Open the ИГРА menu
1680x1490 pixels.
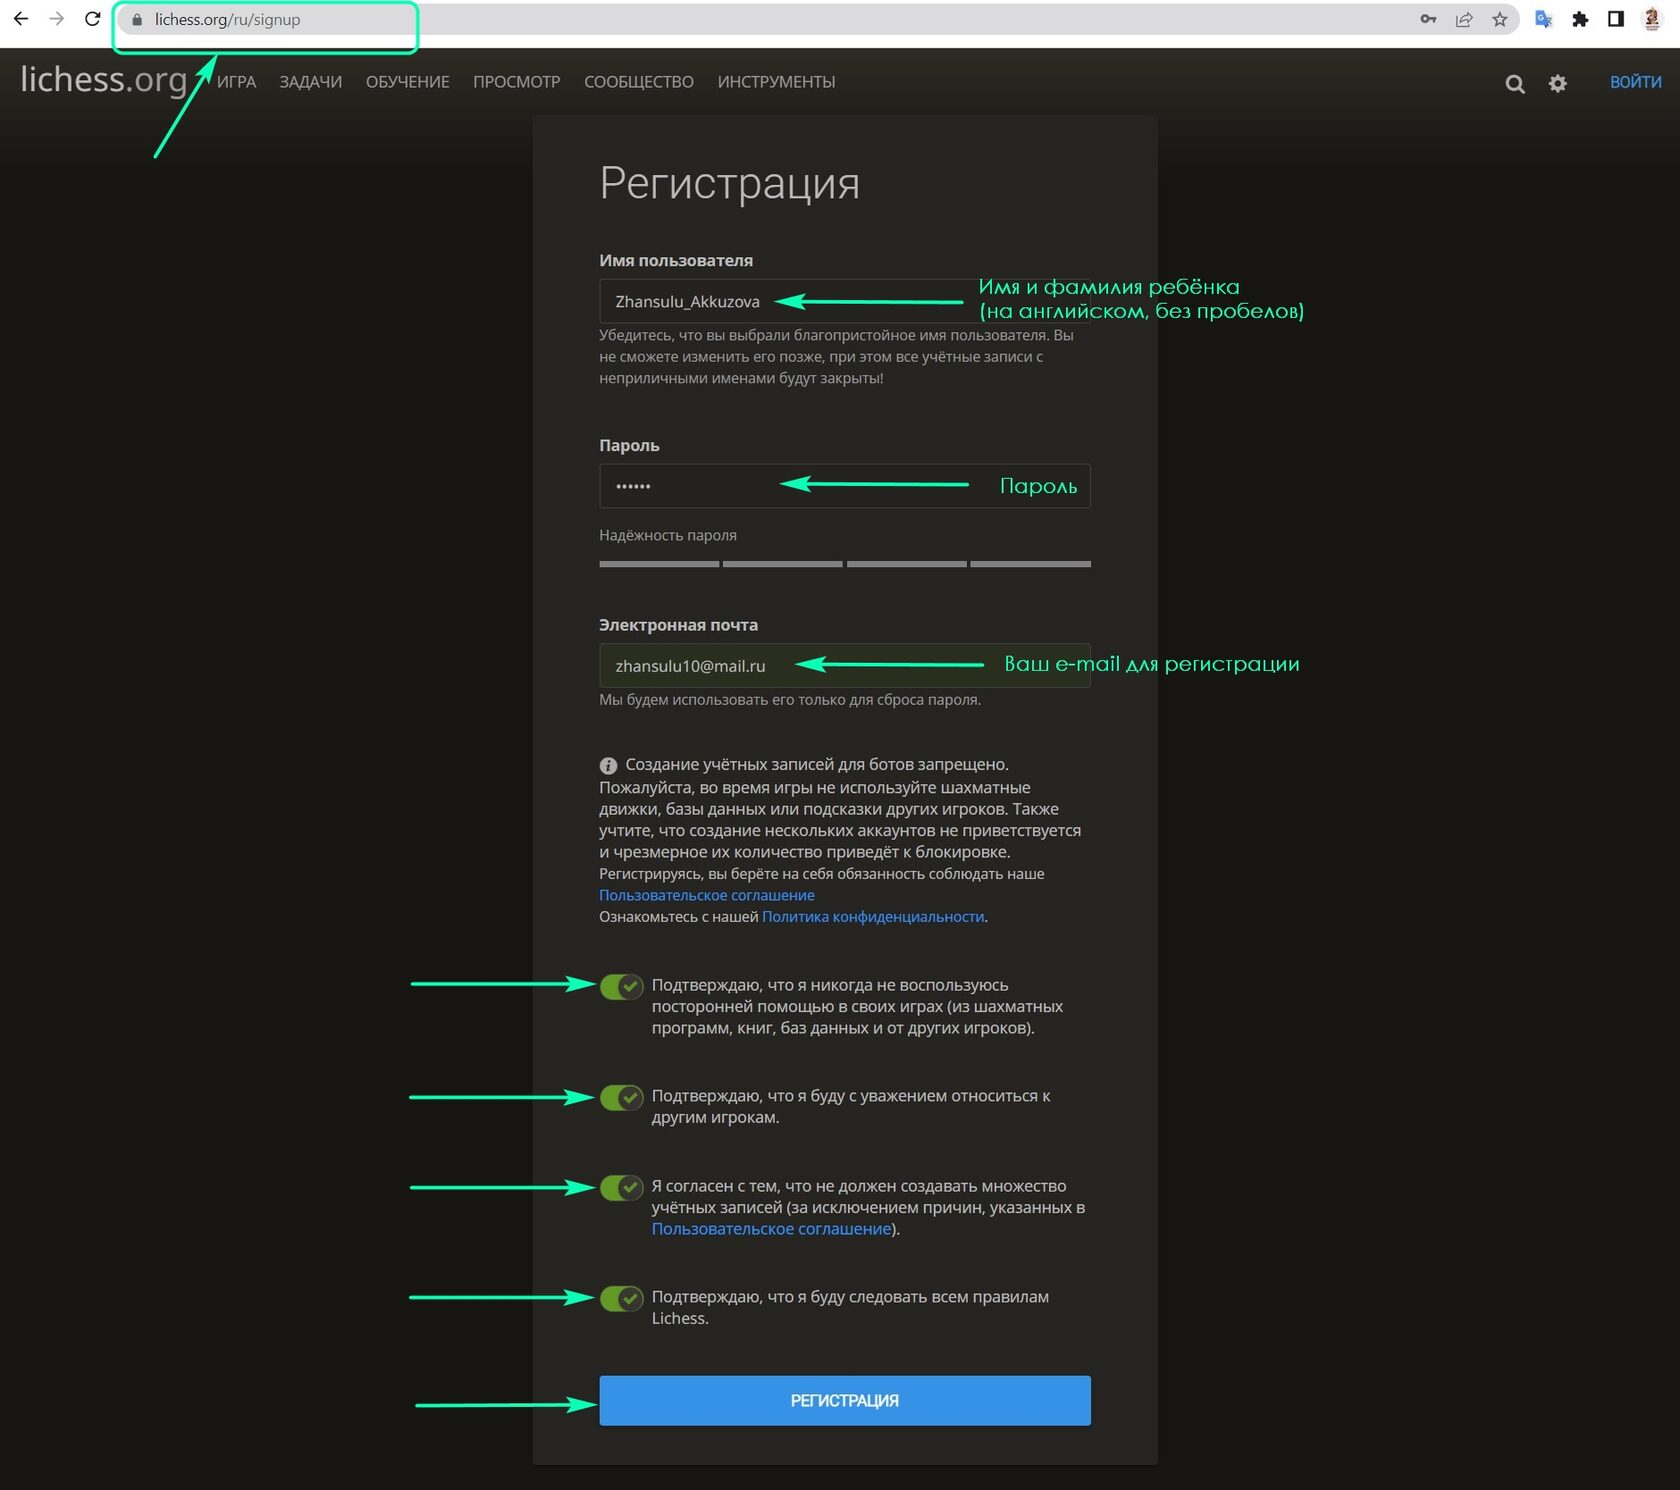[x=237, y=82]
